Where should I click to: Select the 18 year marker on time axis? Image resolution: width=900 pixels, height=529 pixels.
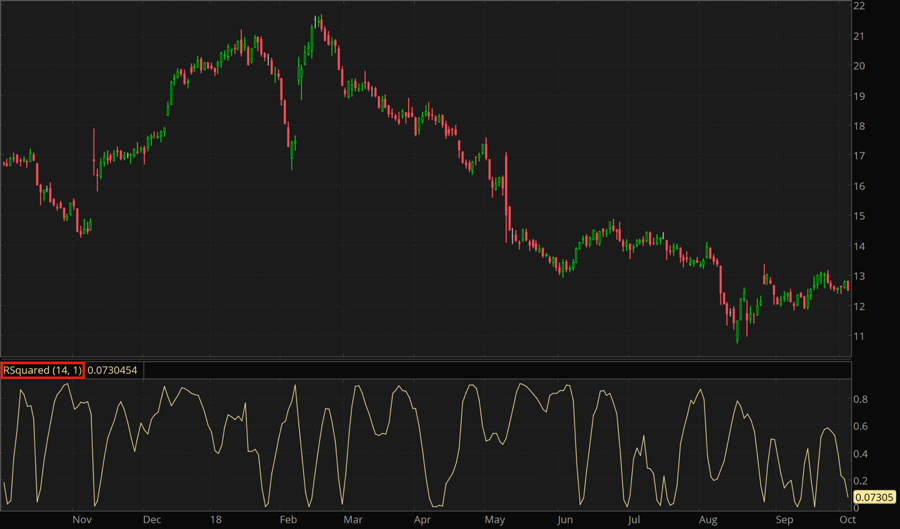217,520
